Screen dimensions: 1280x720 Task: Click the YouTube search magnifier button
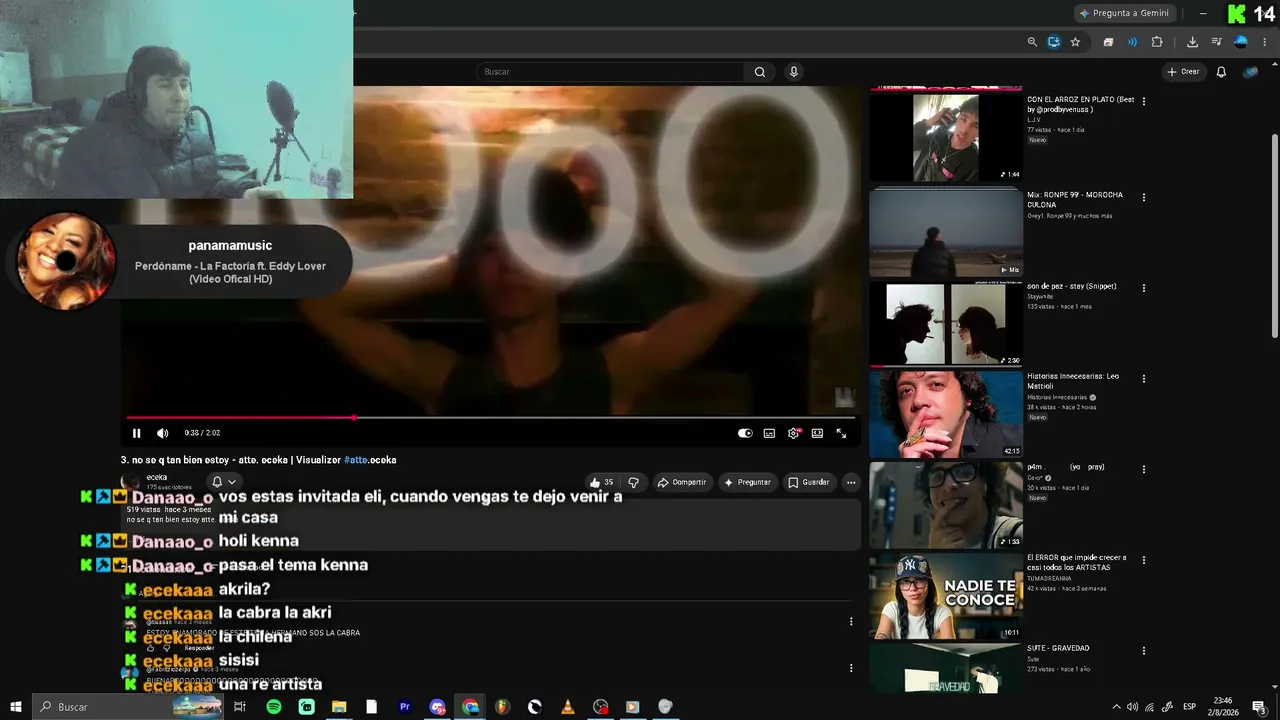(760, 72)
